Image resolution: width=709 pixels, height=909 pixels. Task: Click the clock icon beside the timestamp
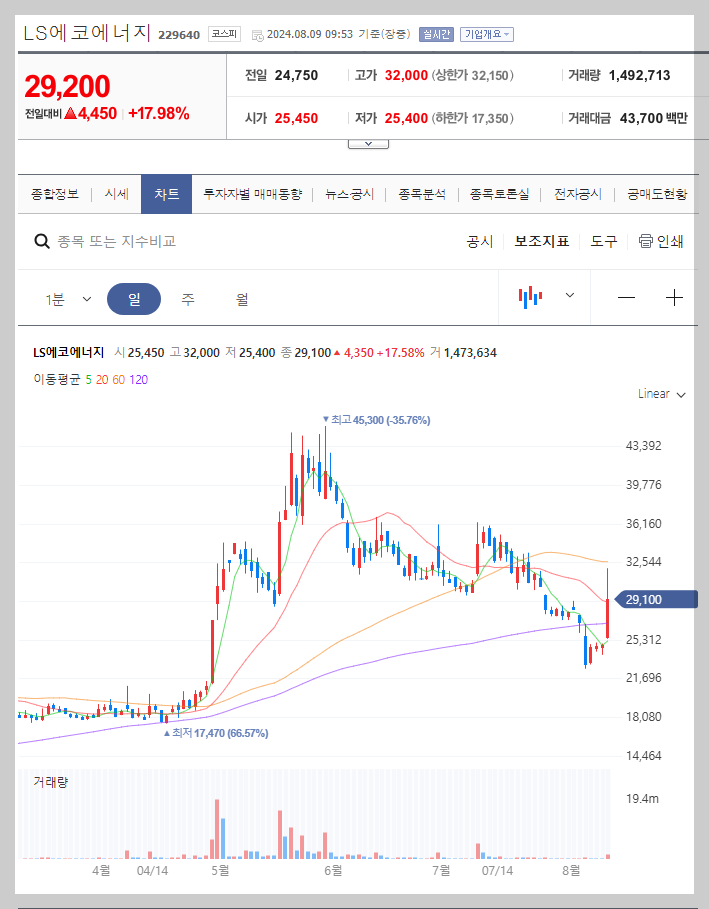(258, 35)
